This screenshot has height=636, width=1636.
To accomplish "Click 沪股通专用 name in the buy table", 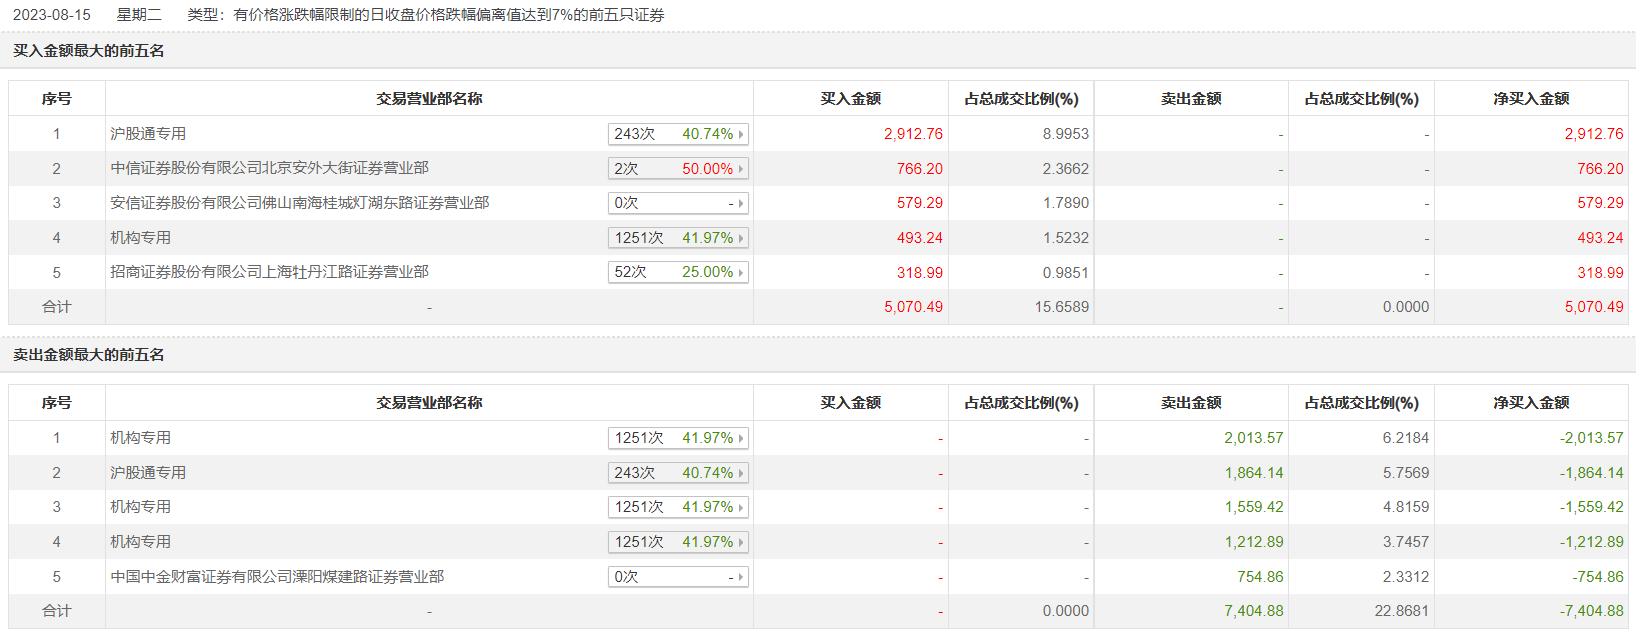I will (148, 134).
